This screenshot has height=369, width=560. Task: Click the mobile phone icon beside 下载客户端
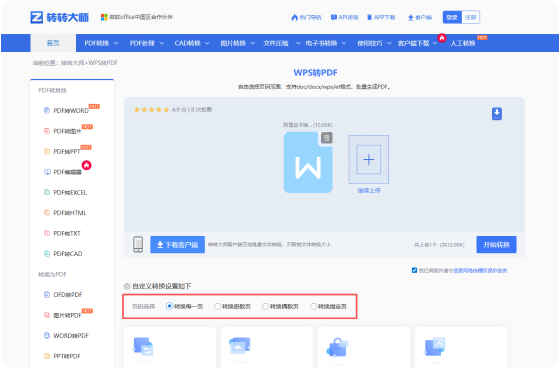coord(138,245)
